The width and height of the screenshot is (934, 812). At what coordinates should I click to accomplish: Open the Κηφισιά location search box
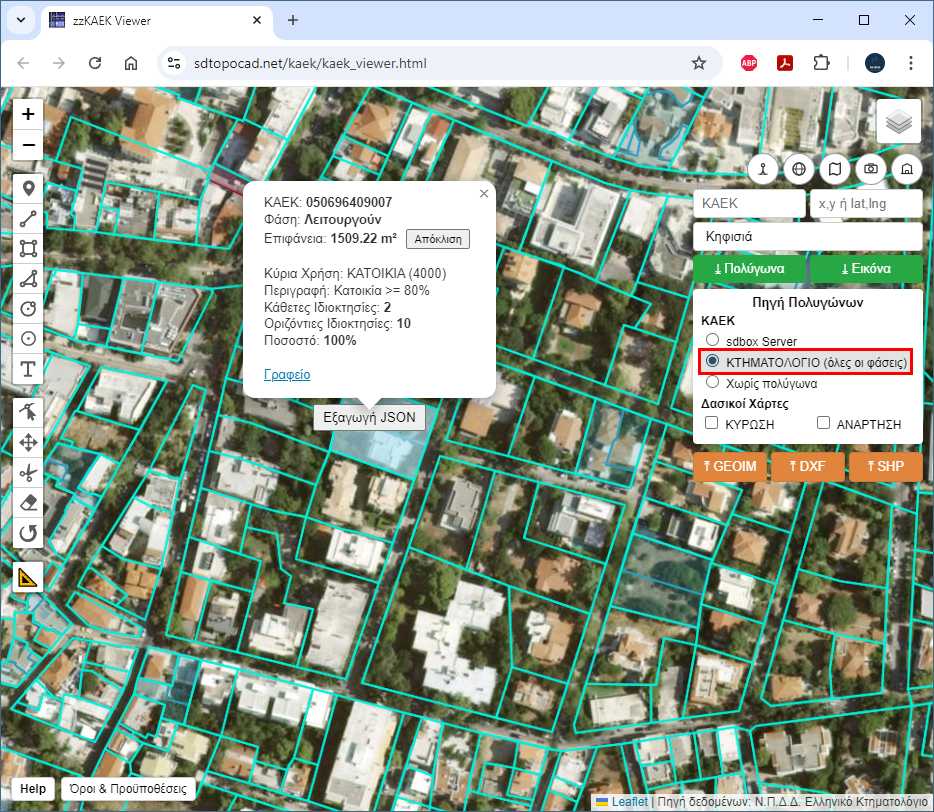pyautogui.click(x=806, y=237)
